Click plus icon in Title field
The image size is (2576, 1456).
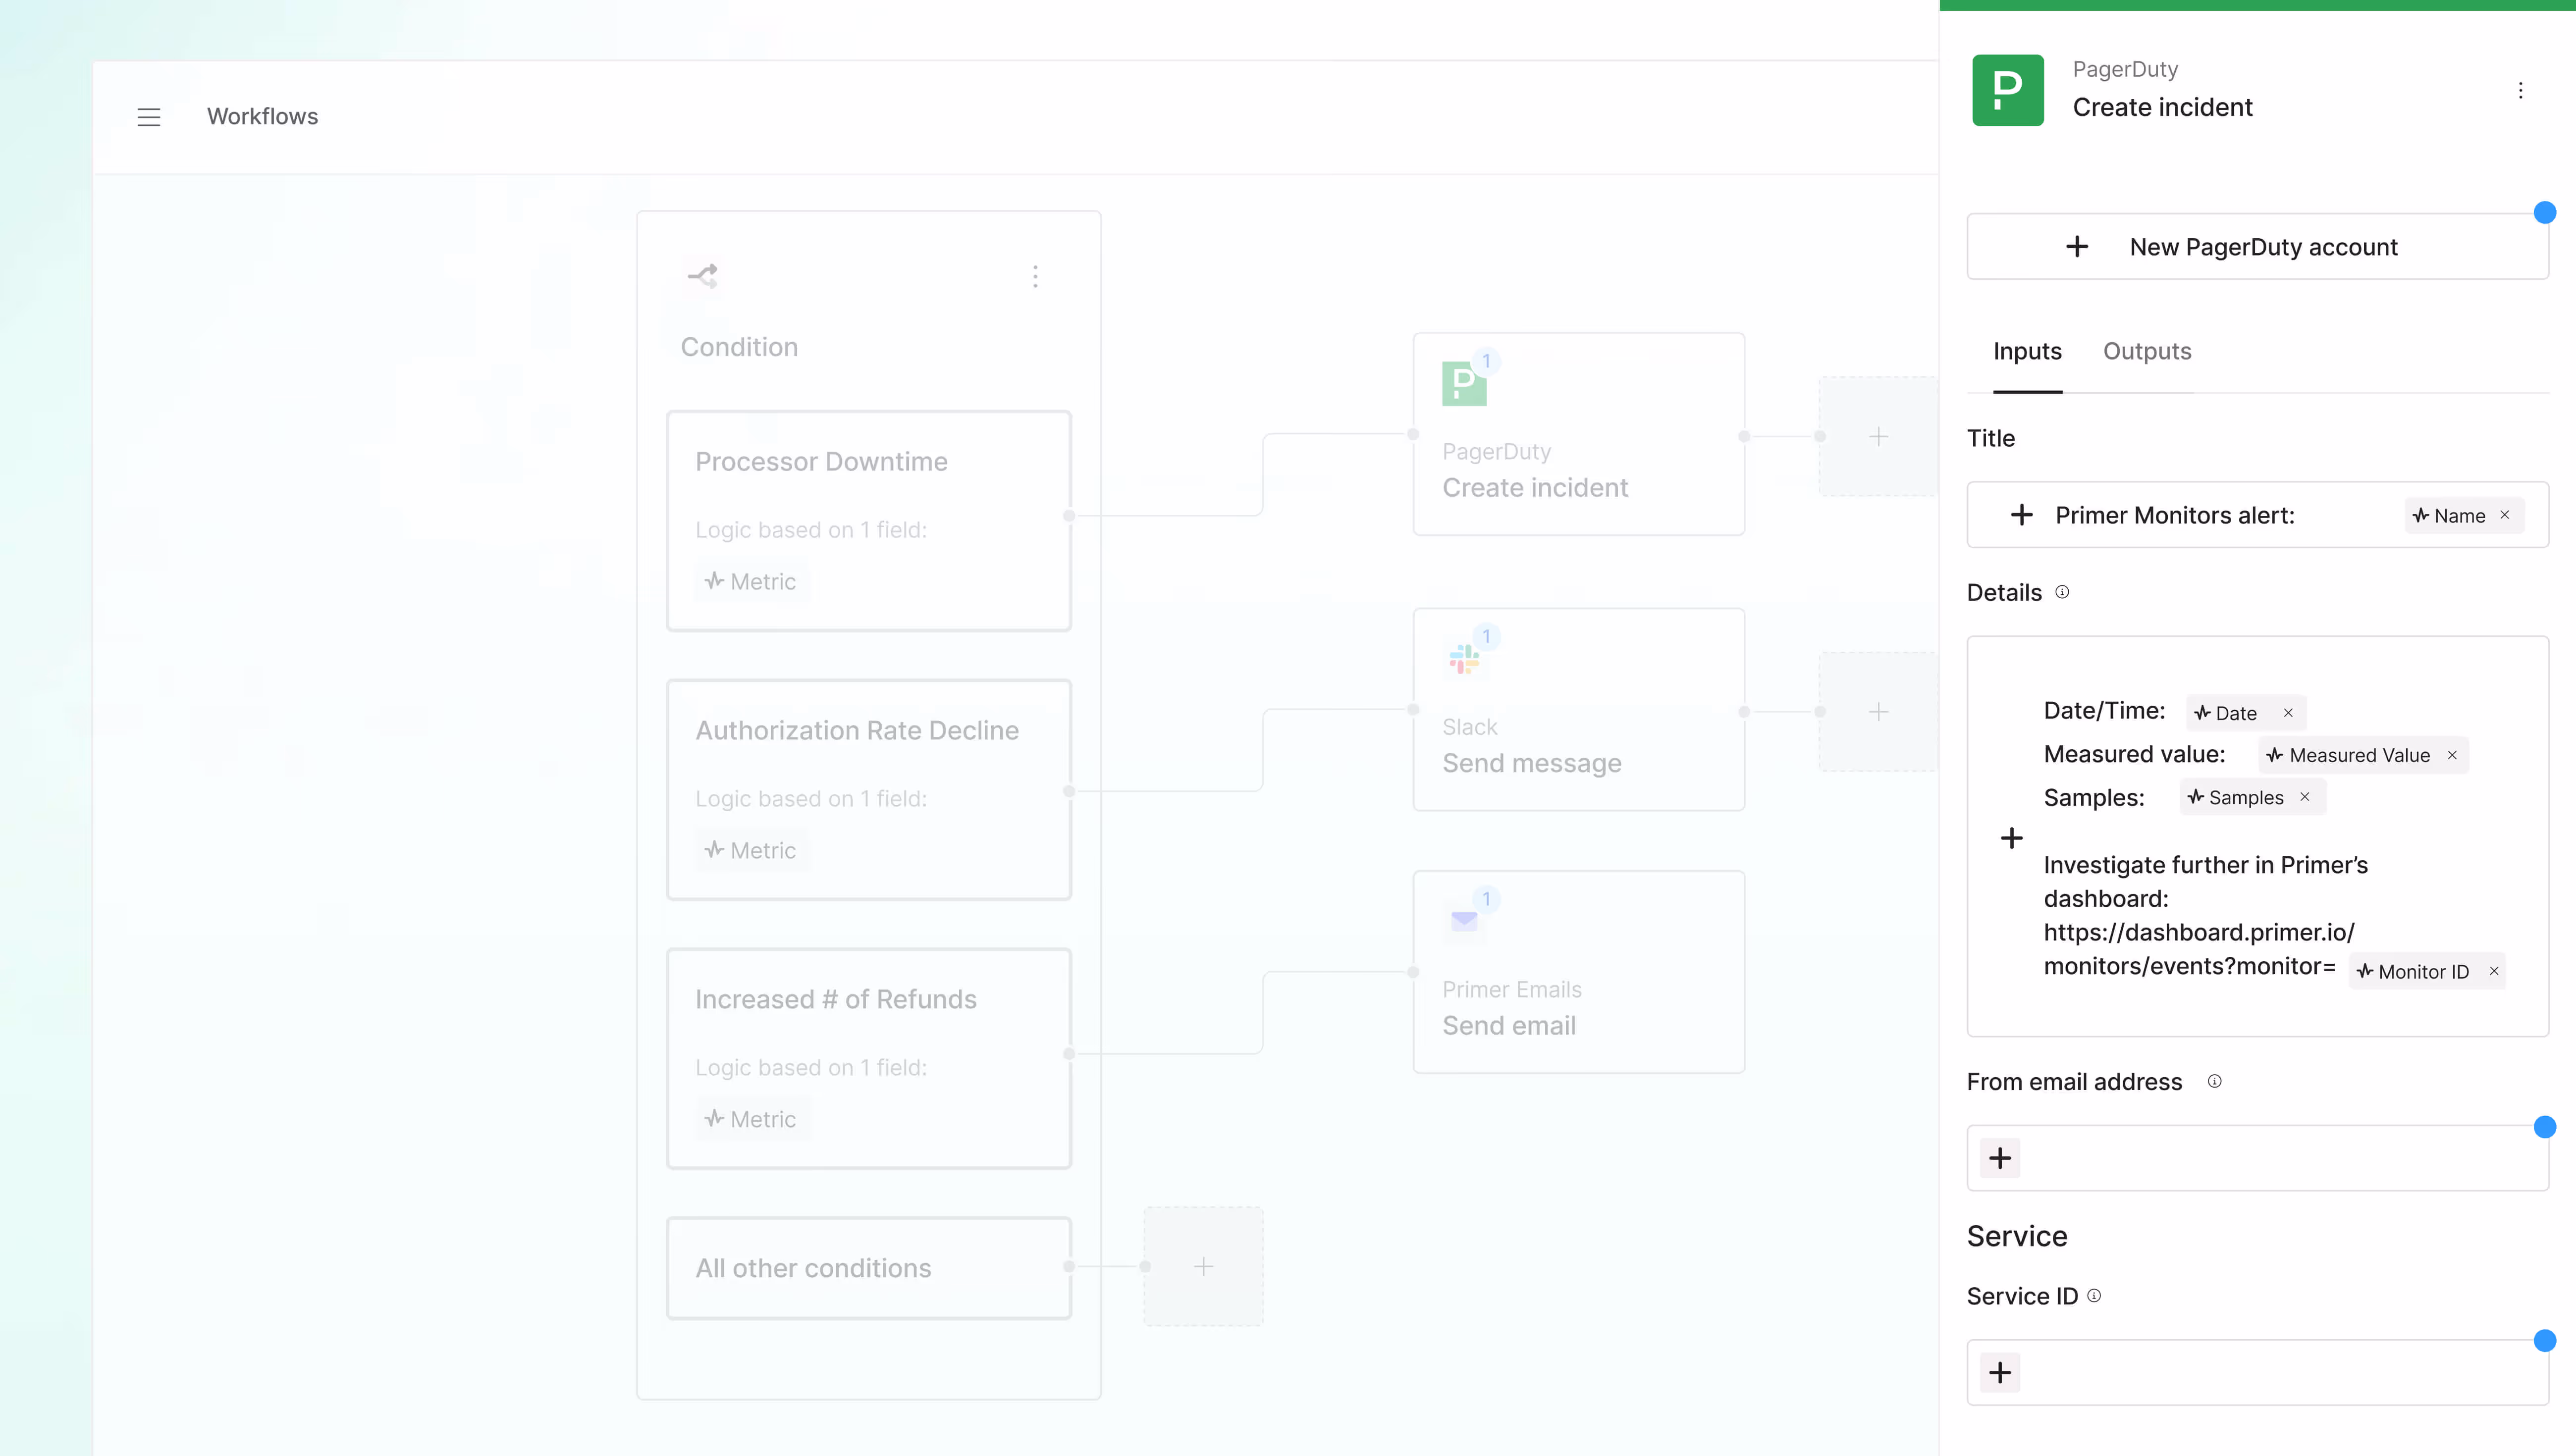click(x=2021, y=515)
